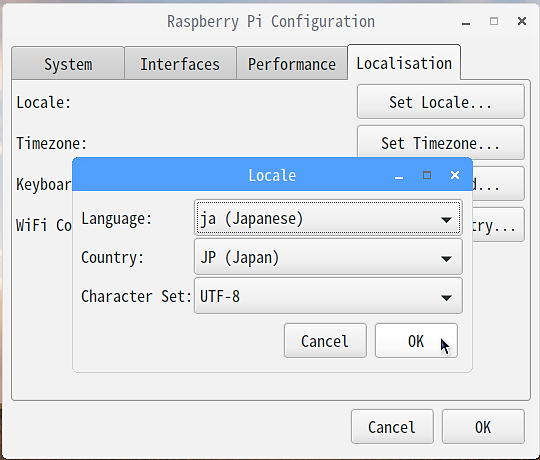Click the Character Set: label
Viewport: 540px width, 460px height.
[x=136, y=296]
